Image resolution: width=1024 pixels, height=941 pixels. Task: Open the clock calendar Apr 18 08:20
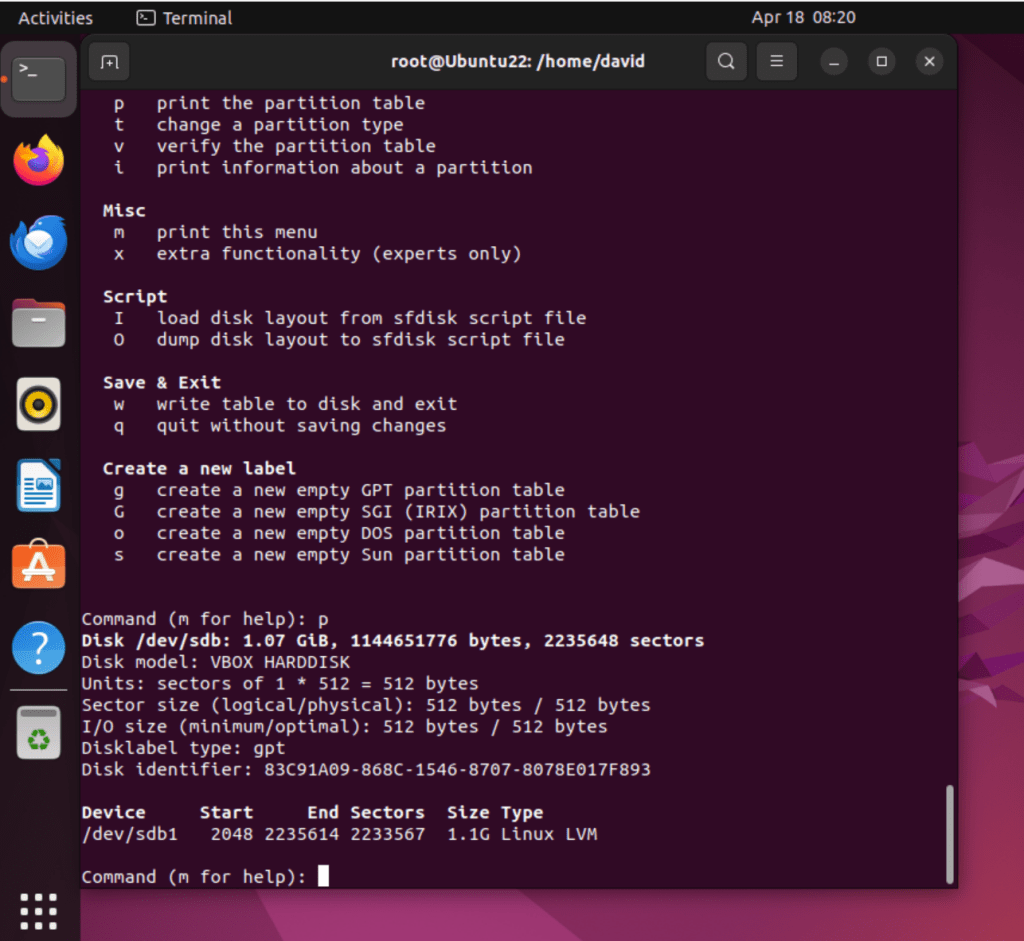tap(803, 18)
